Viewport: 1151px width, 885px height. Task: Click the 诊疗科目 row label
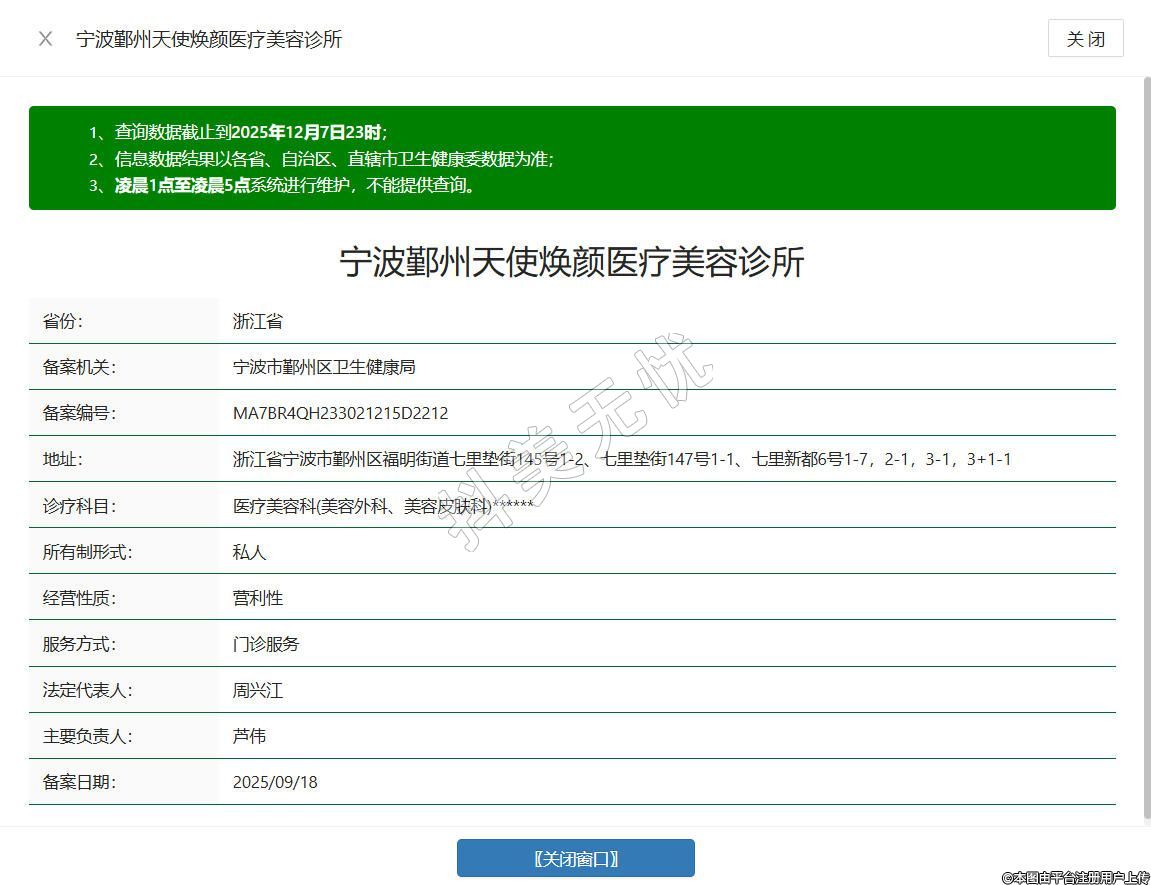(x=80, y=506)
